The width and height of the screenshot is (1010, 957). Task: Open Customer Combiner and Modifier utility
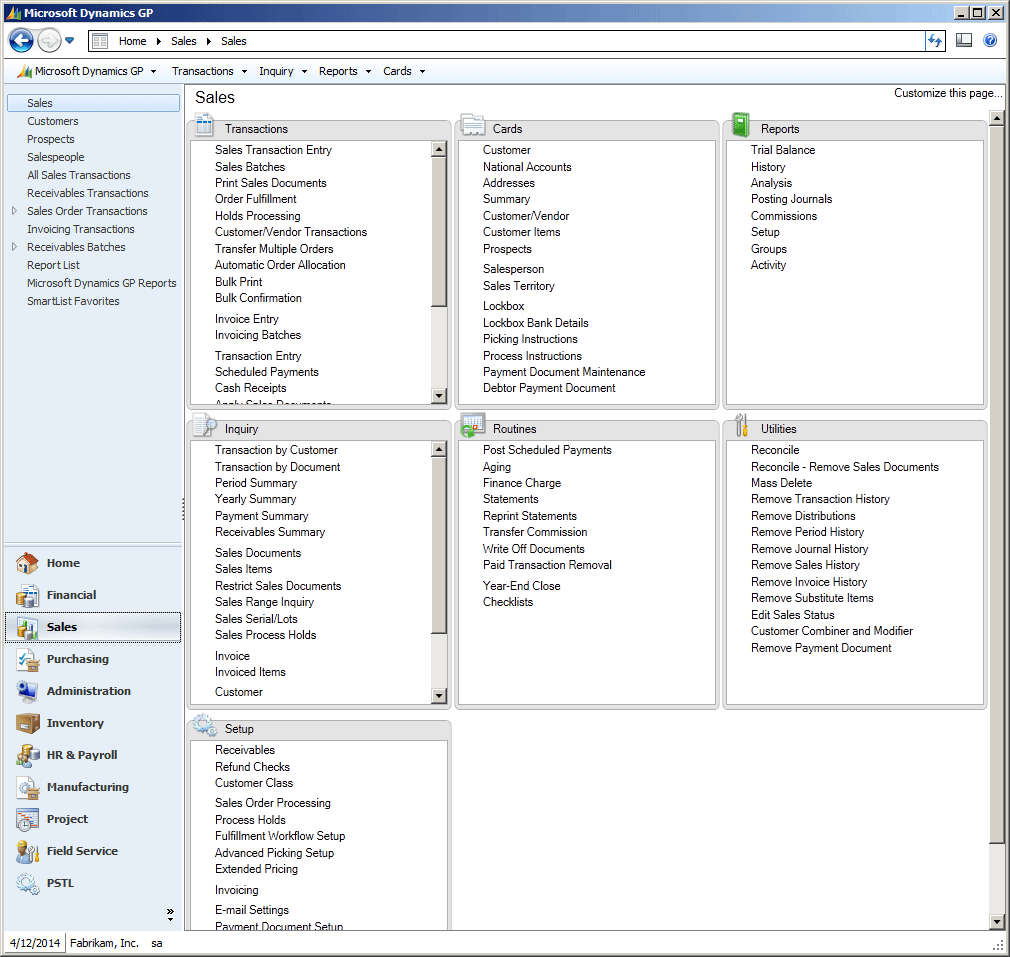(x=832, y=631)
